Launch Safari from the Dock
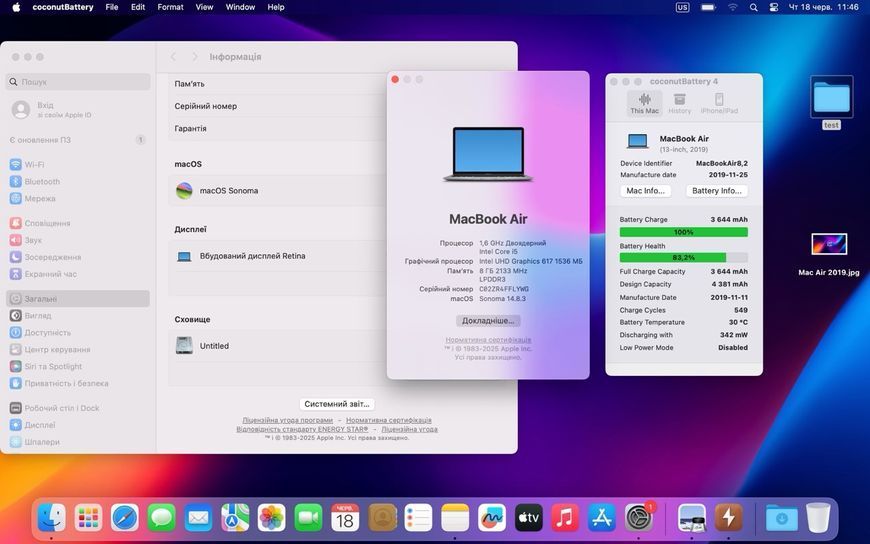 [x=125, y=518]
